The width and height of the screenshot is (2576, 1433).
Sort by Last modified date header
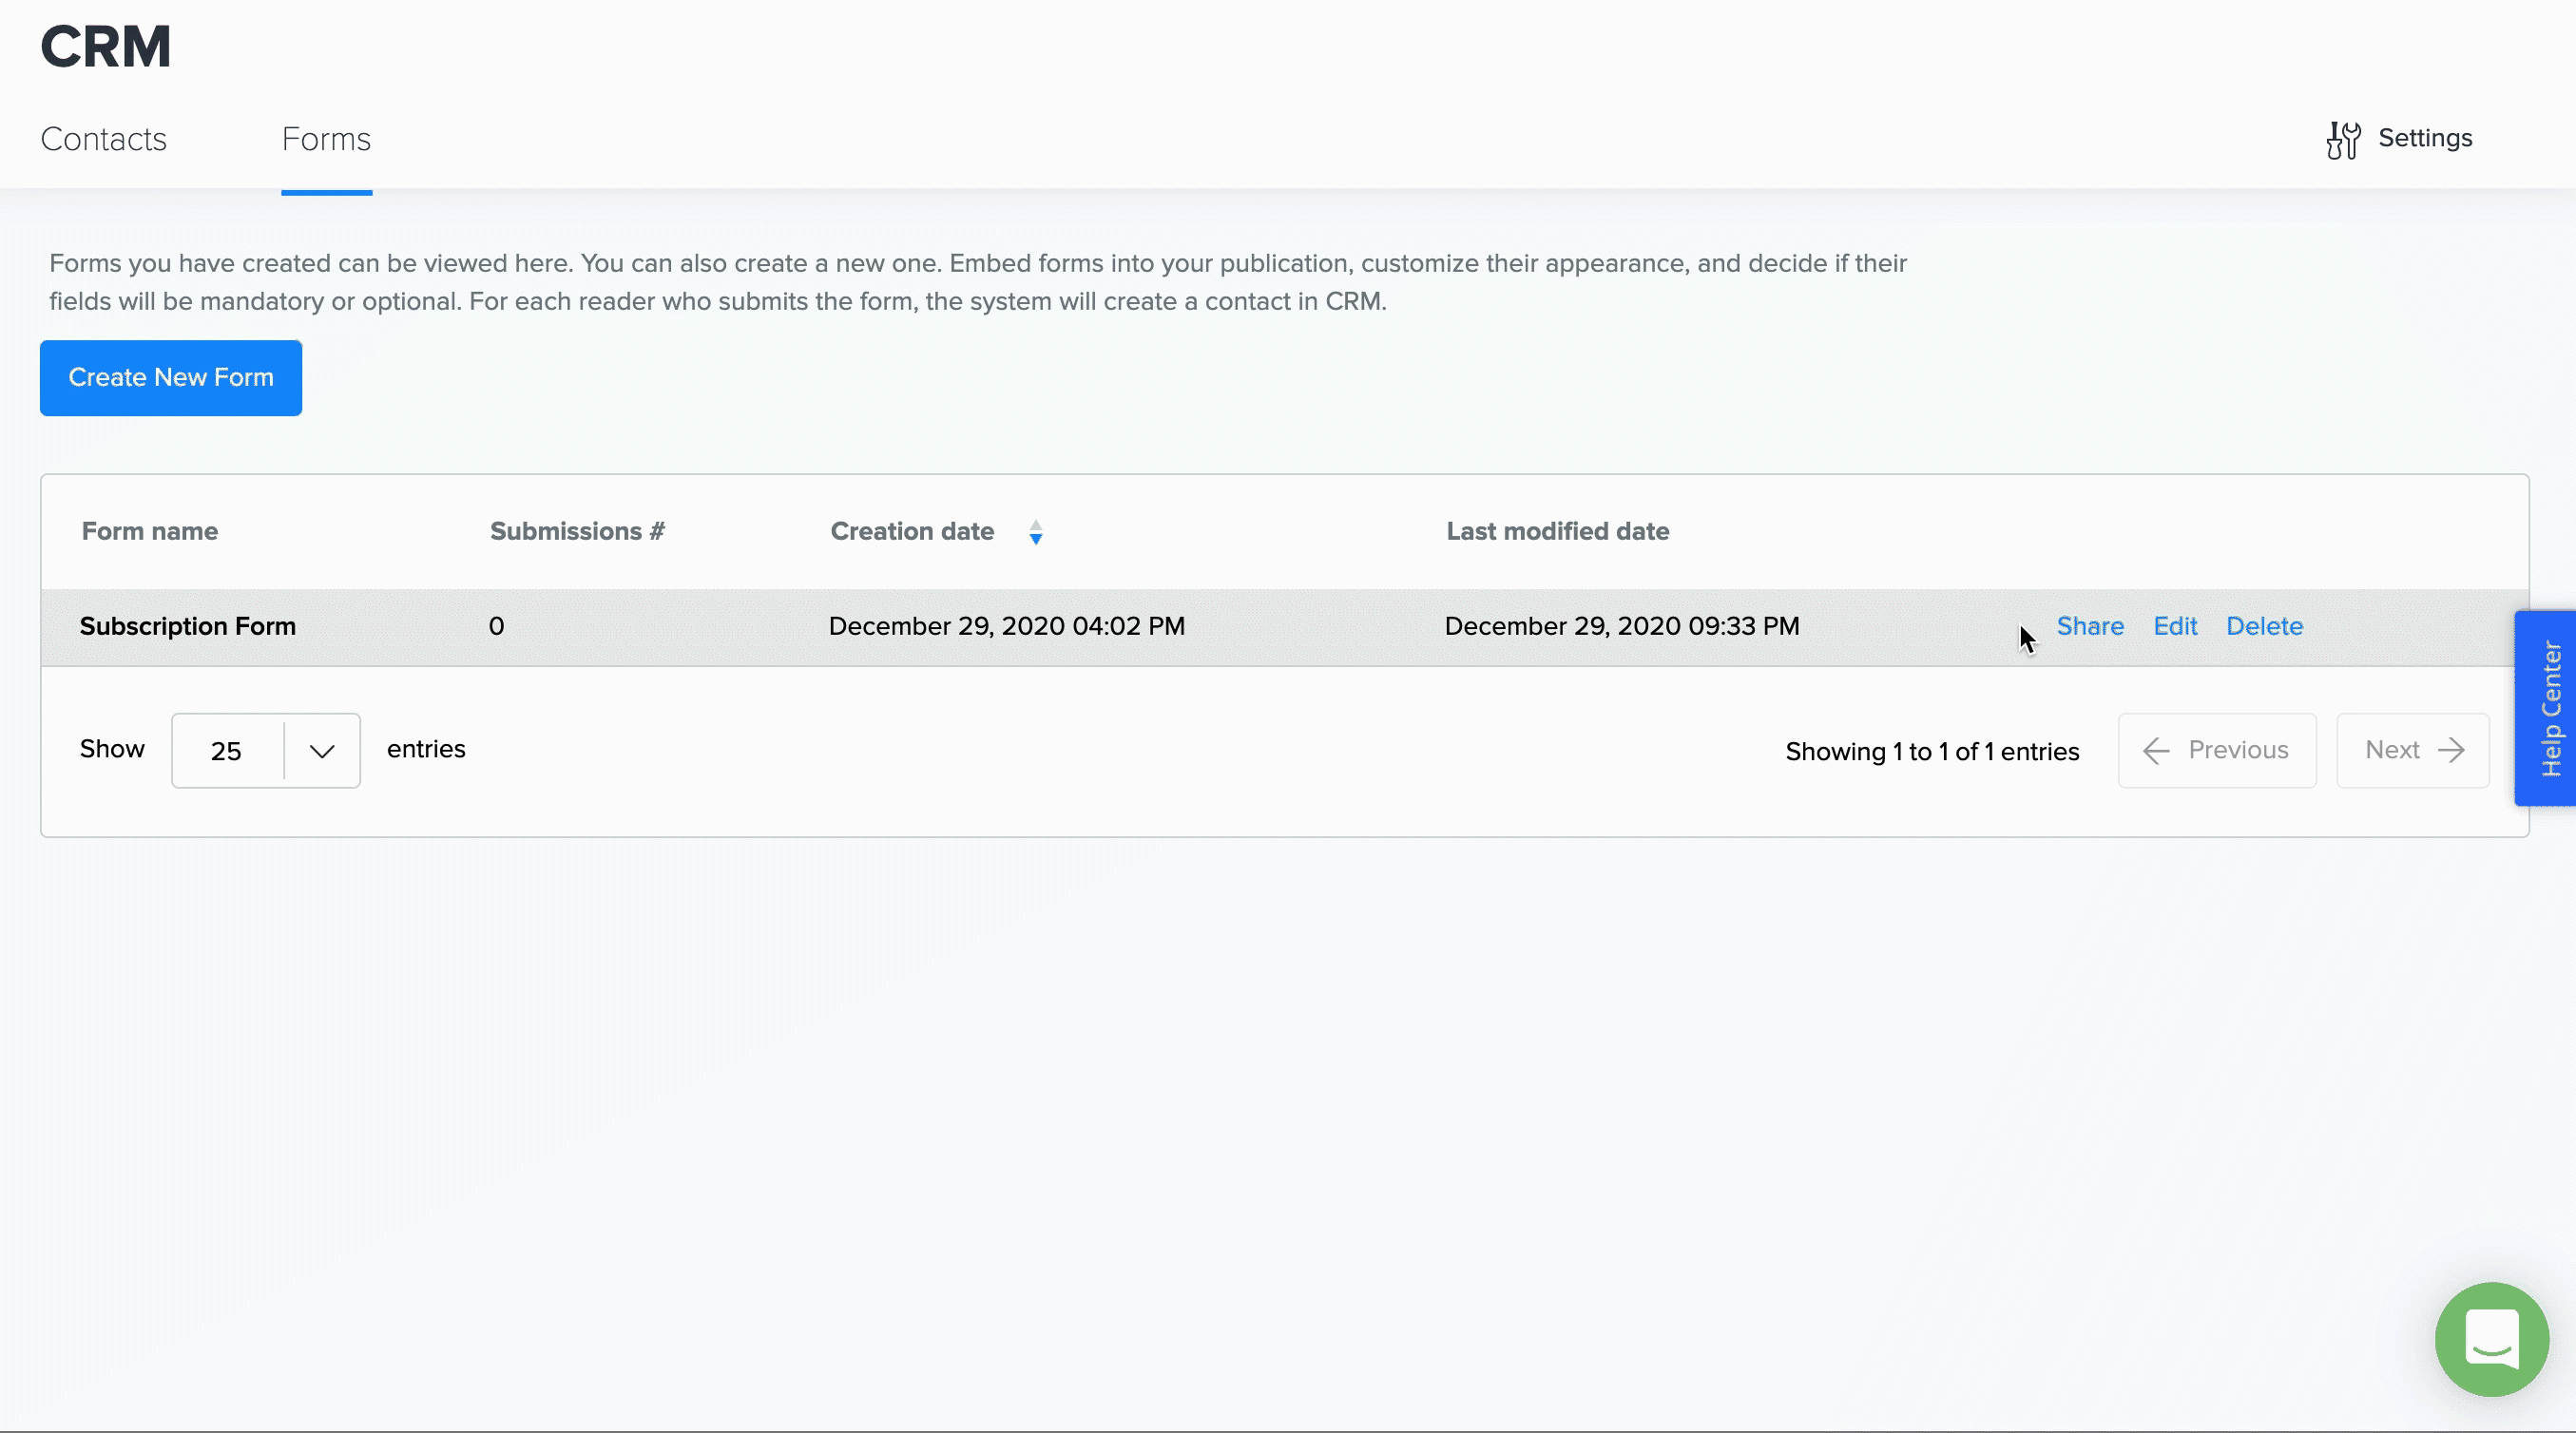(x=1557, y=531)
